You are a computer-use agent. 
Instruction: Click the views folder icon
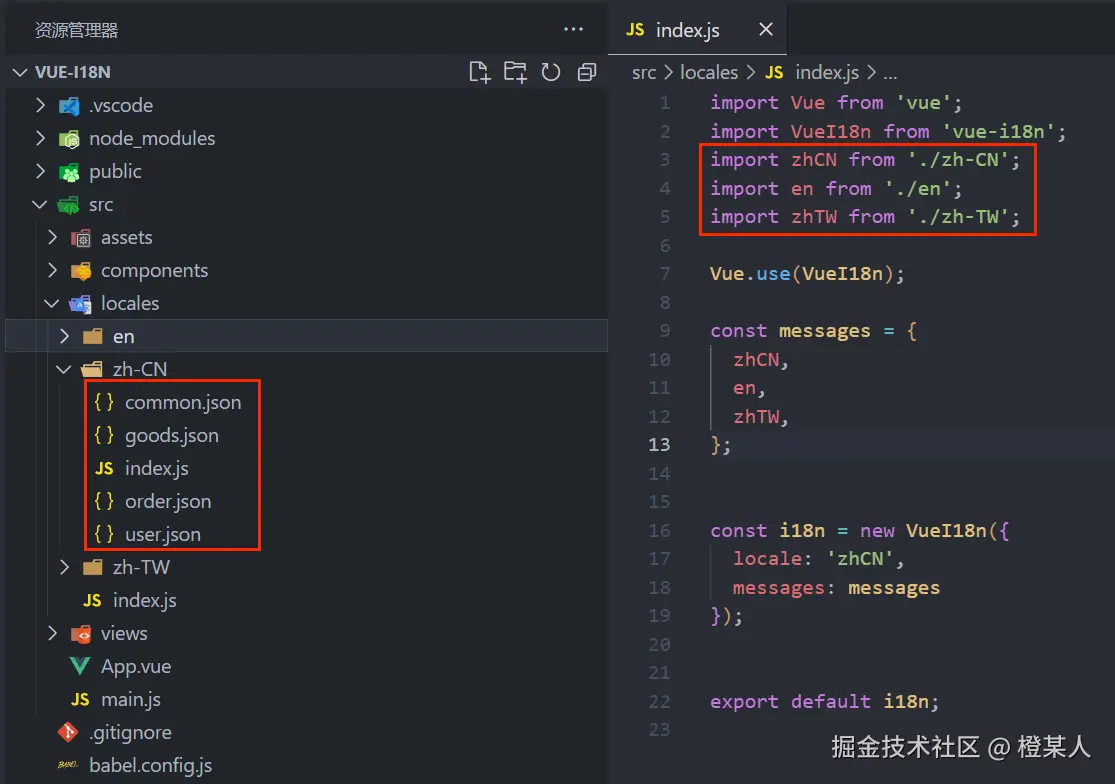point(81,633)
